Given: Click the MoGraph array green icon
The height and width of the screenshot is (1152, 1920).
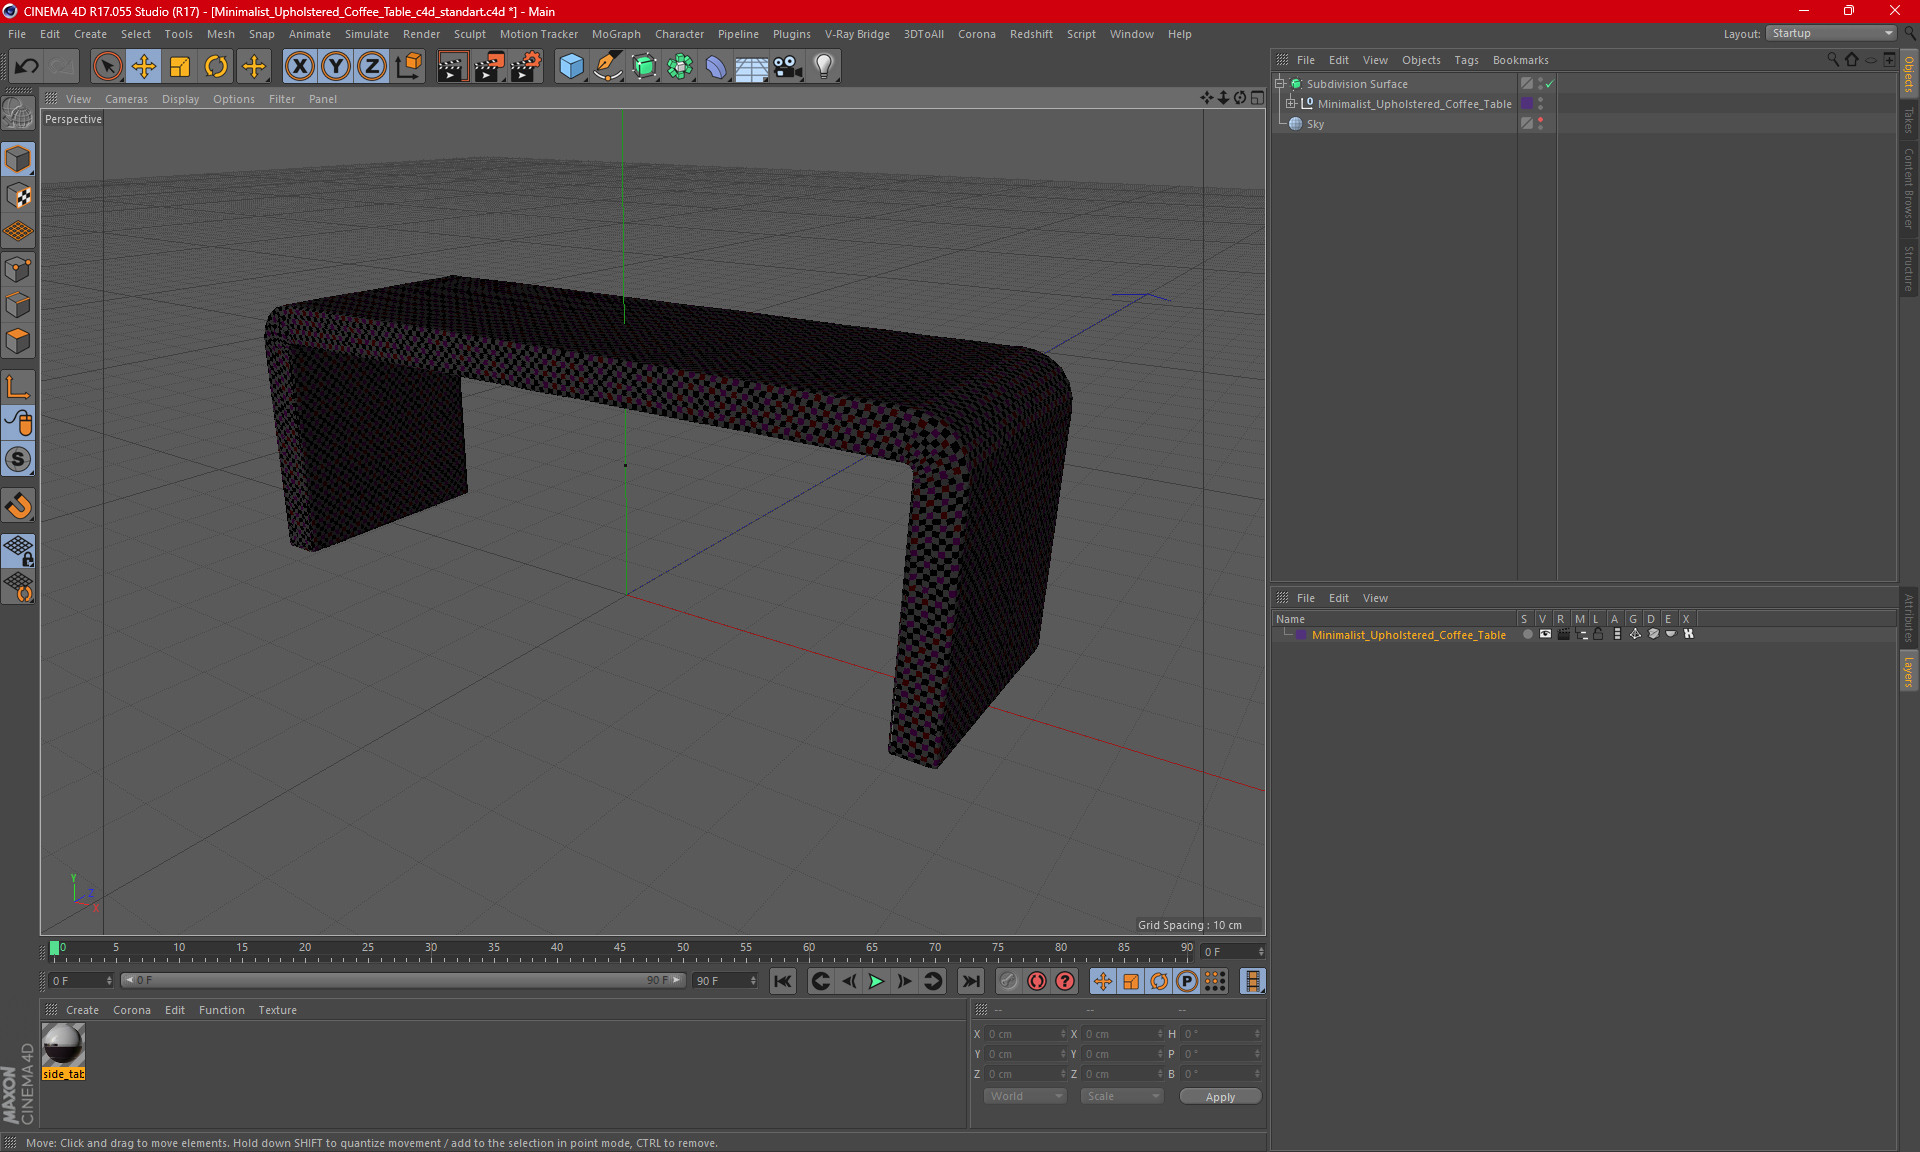Looking at the screenshot, I should pyautogui.click(x=680, y=67).
